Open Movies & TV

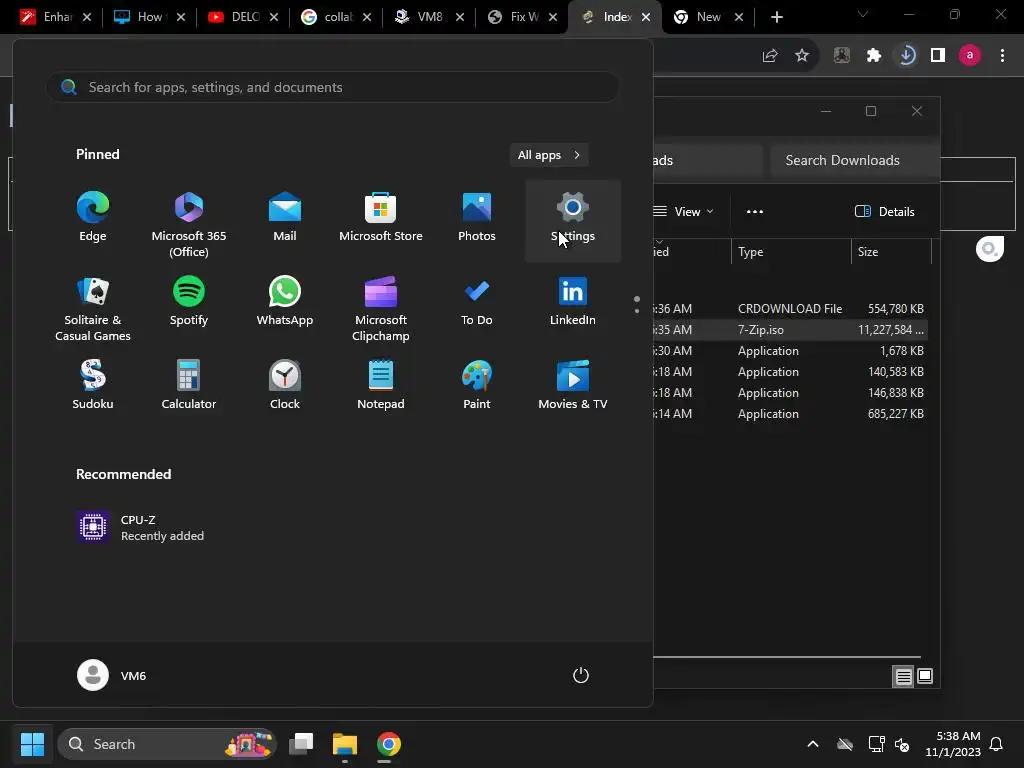click(x=573, y=385)
